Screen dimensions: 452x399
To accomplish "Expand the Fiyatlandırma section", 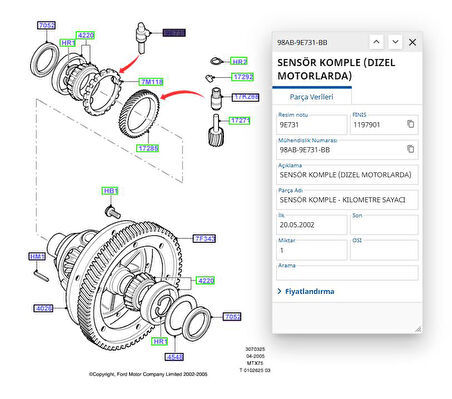I will pyautogui.click(x=306, y=291).
